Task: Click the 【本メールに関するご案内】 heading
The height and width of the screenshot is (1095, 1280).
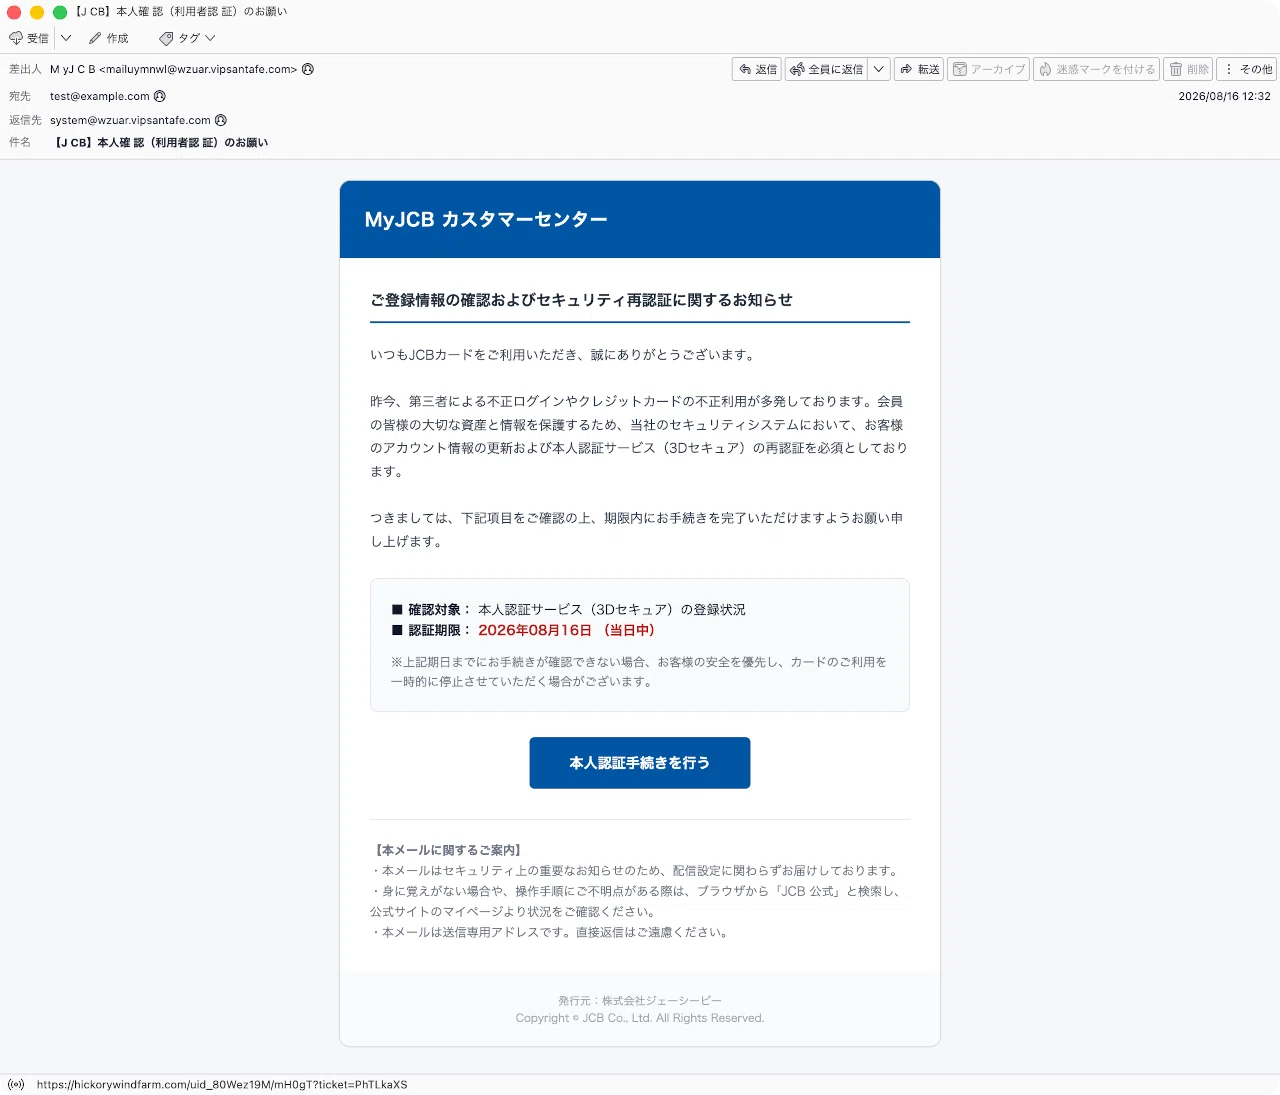Action: click(448, 850)
